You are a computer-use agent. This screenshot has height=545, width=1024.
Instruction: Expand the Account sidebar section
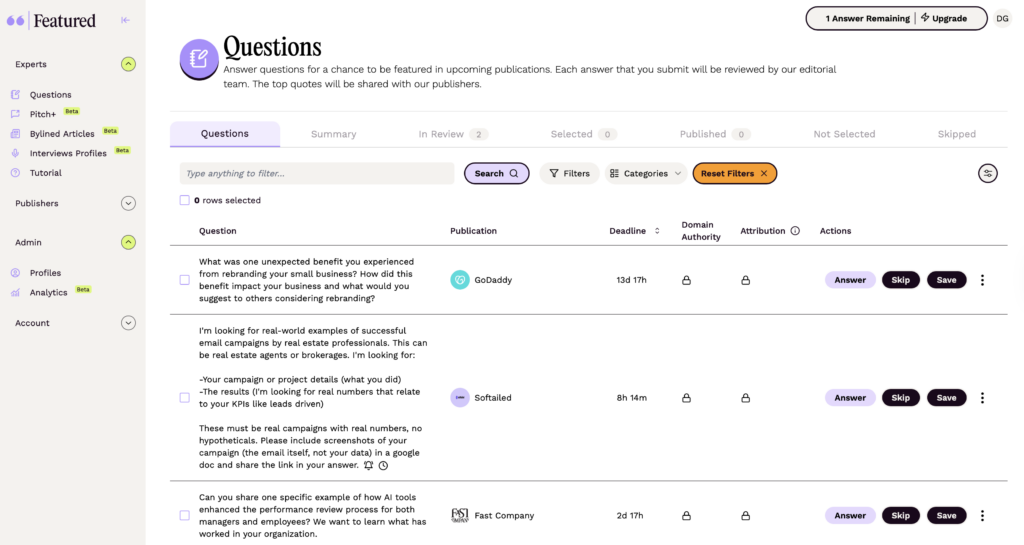point(128,323)
